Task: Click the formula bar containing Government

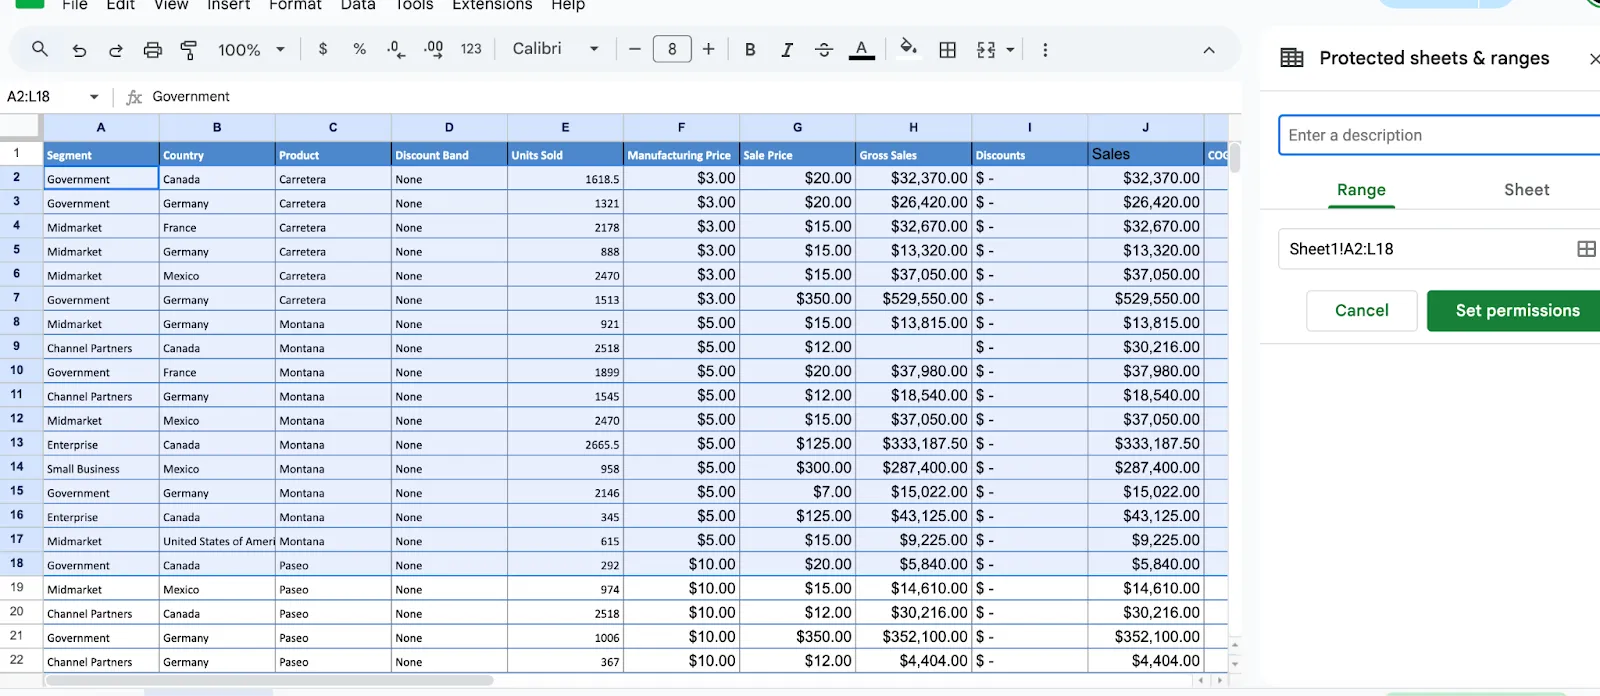Action: click(690, 97)
